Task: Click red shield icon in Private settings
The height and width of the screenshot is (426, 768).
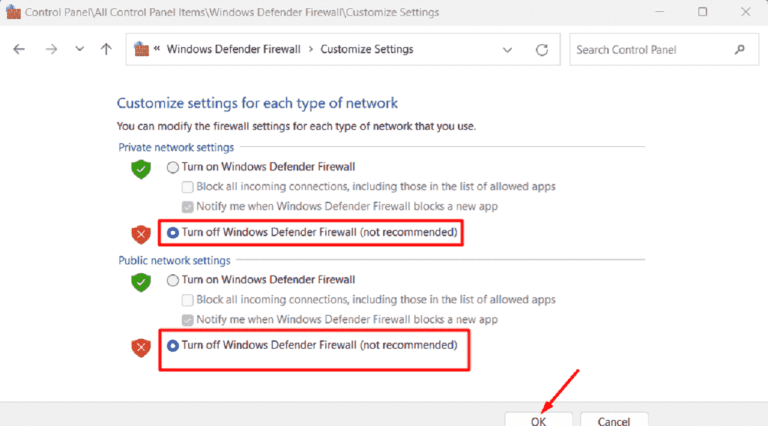Action: tap(141, 235)
